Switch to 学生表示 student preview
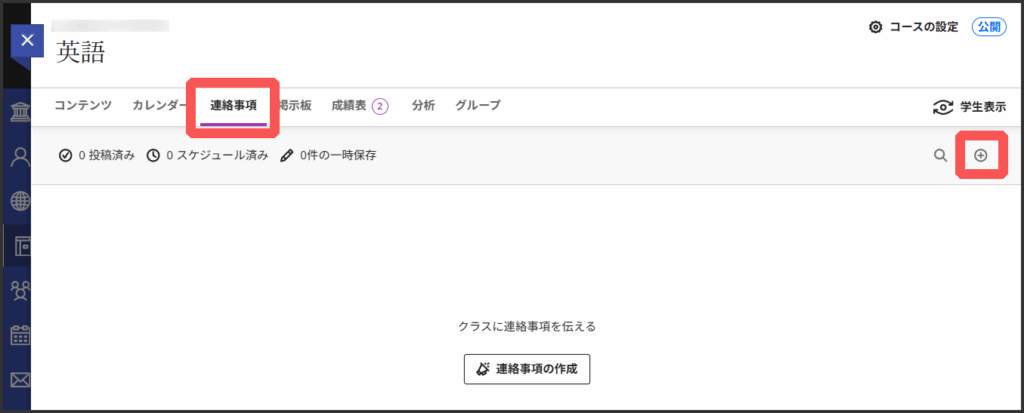The width and height of the screenshot is (1024, 413). [x=968, y=107]
